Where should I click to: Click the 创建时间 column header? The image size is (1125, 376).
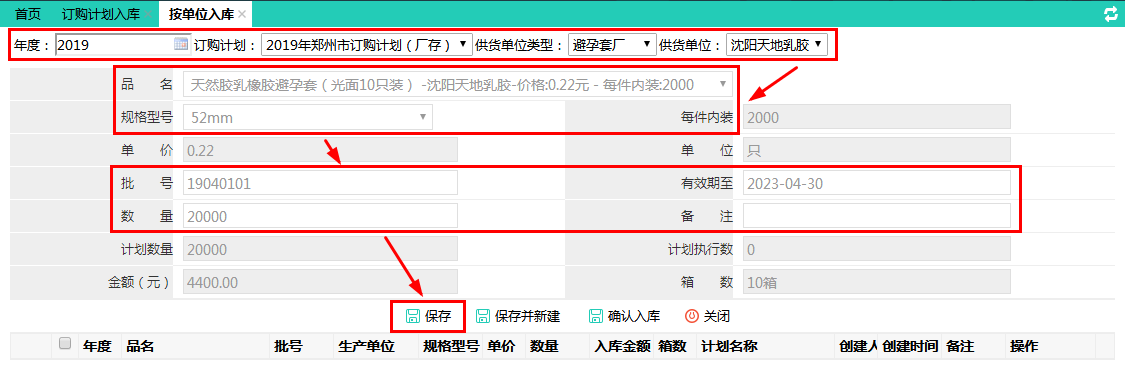tap(910, 347)
